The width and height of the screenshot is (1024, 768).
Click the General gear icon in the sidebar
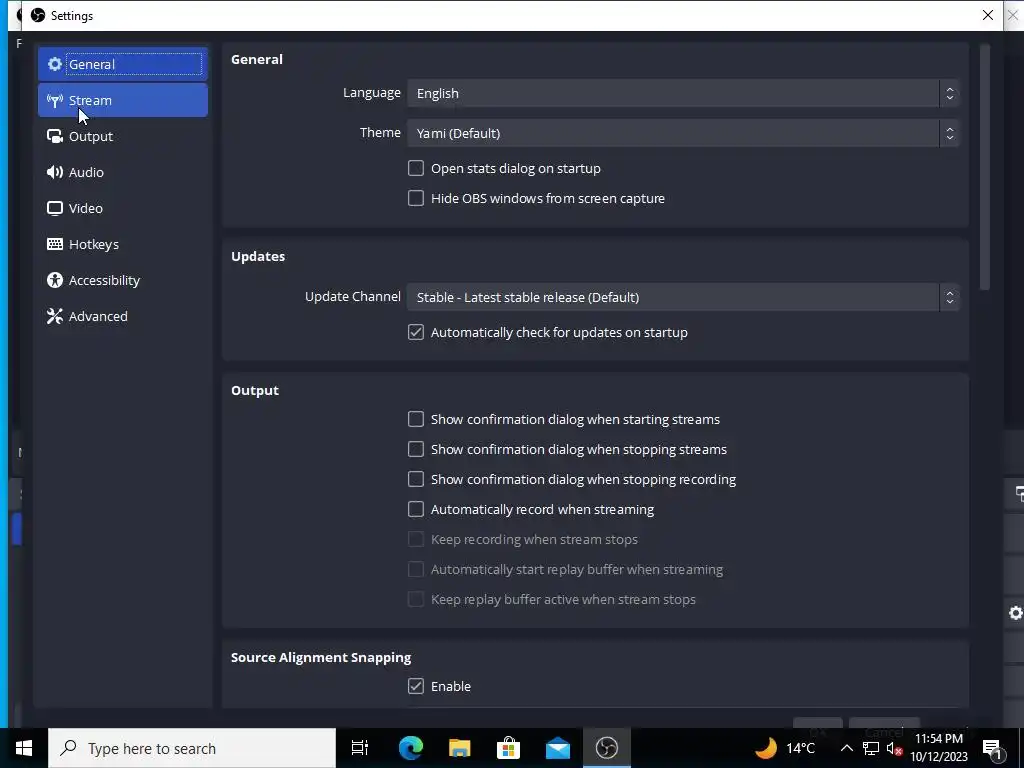[55, 64]
